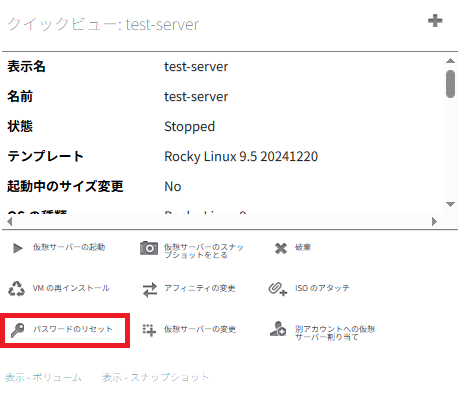Image resolution: width=465 pixels, height=396 pixels.
Task: Click the クイックビュー: test-server title
Action: tap(103, 24)
